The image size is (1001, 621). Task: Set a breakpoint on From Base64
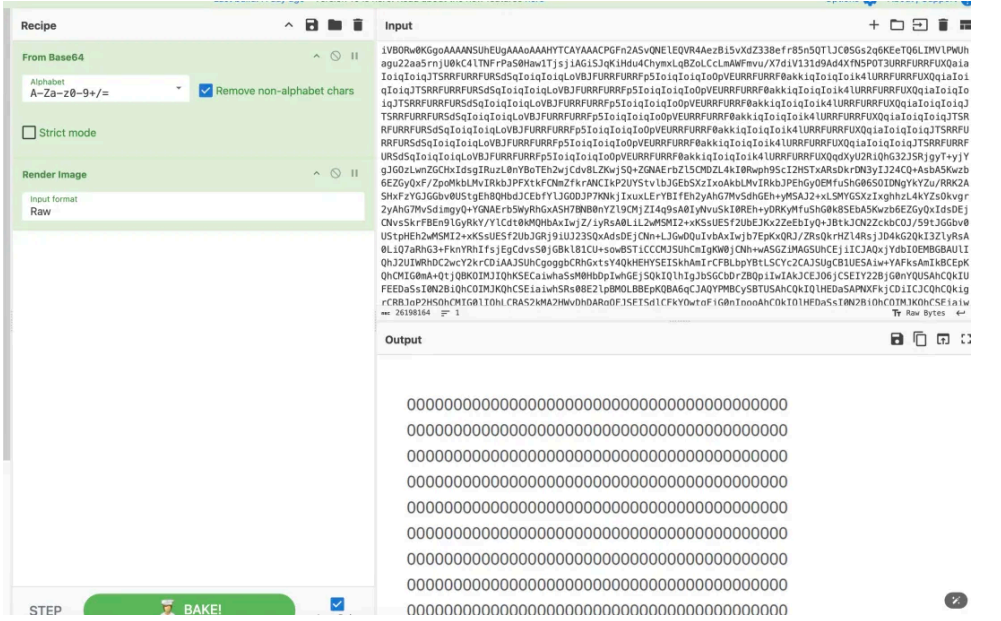pos(354,56)
